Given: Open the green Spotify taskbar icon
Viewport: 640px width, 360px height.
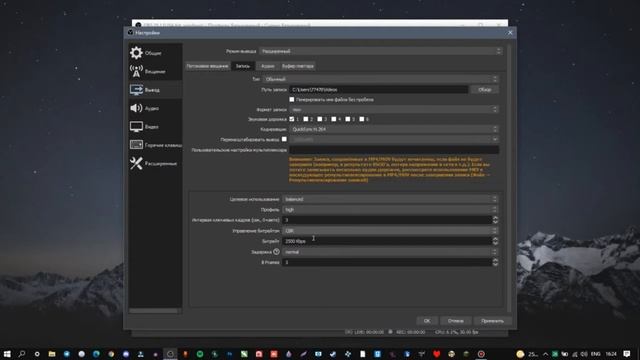Looking at the screenshot, I should (x=200, y=354).
